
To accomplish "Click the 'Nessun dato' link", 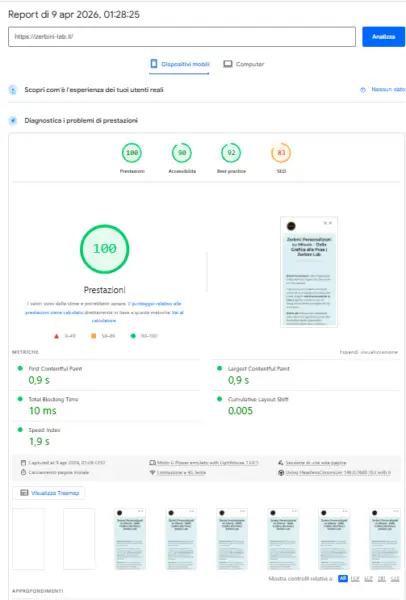I will click(x=388, y=89).
